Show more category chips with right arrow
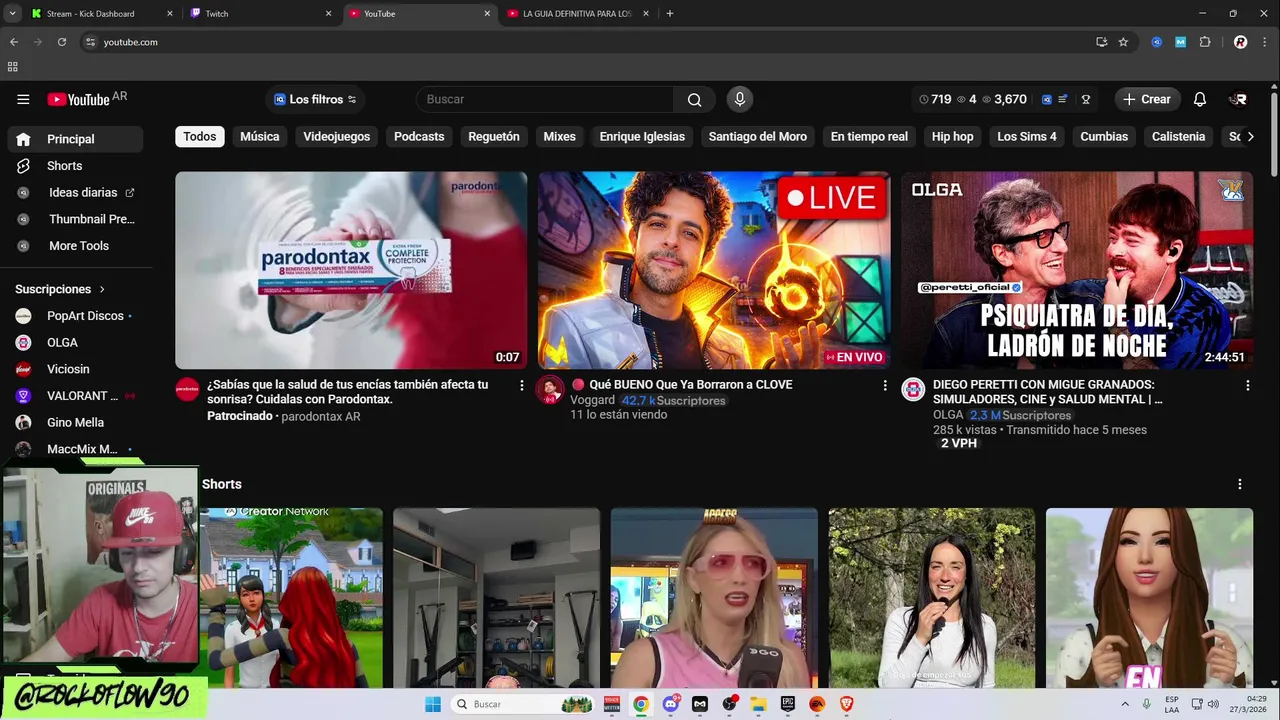 pos(1250,136)
